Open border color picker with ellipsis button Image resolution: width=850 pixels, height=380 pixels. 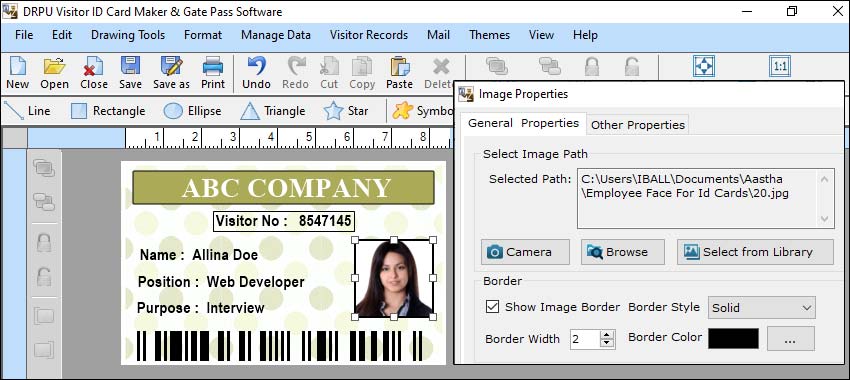point(790,339)
